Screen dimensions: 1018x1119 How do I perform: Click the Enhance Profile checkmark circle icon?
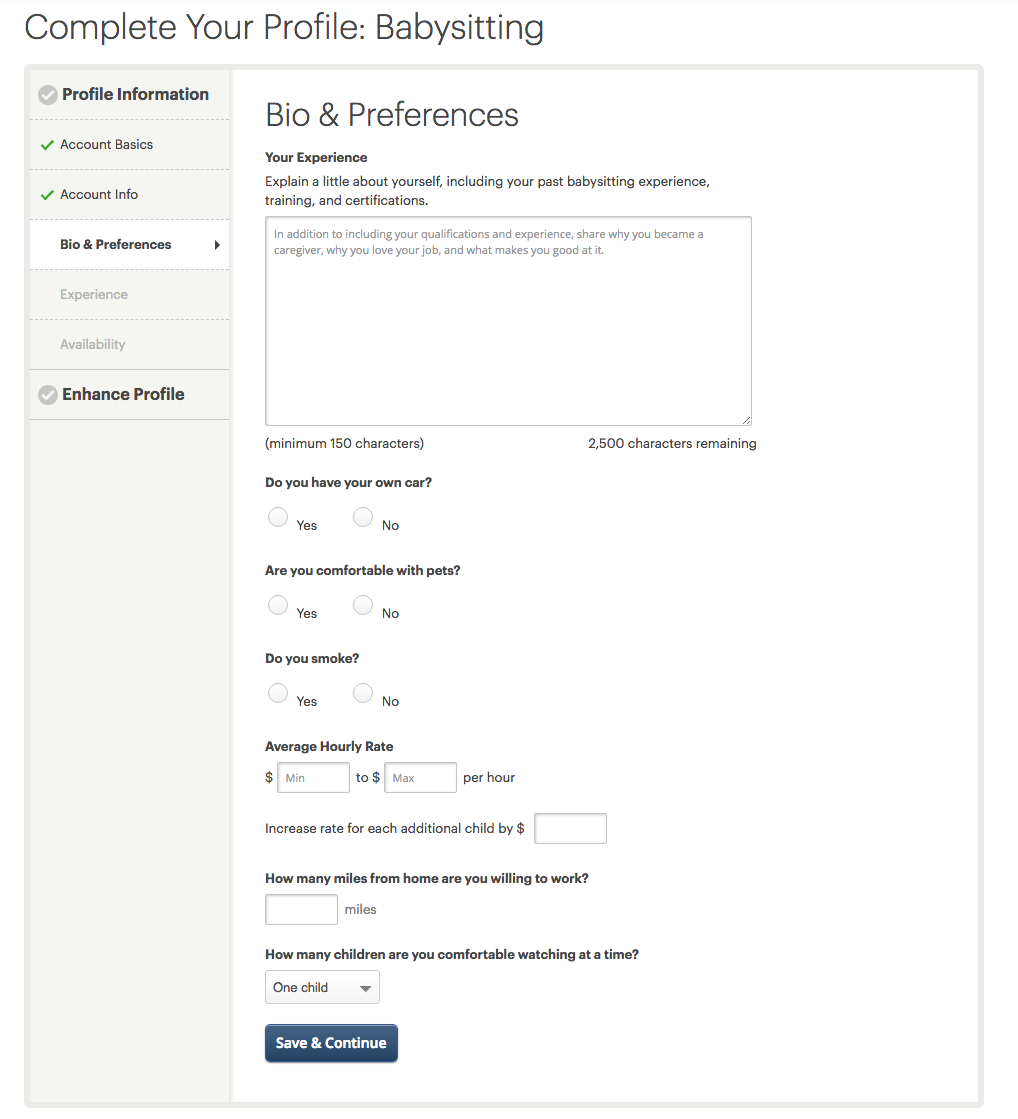coord(47,395)
